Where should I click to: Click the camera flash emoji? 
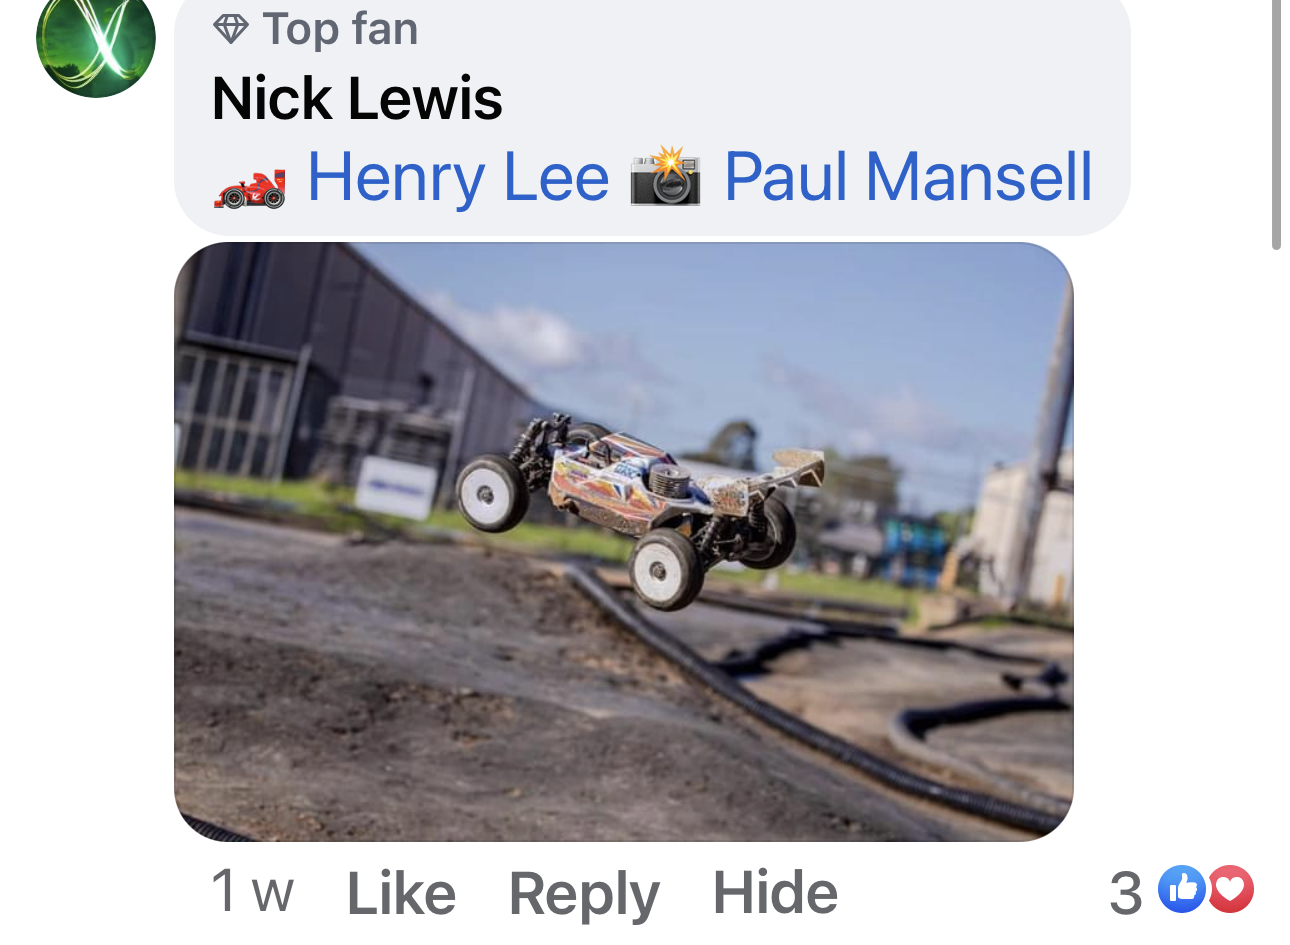coord(666,178)
